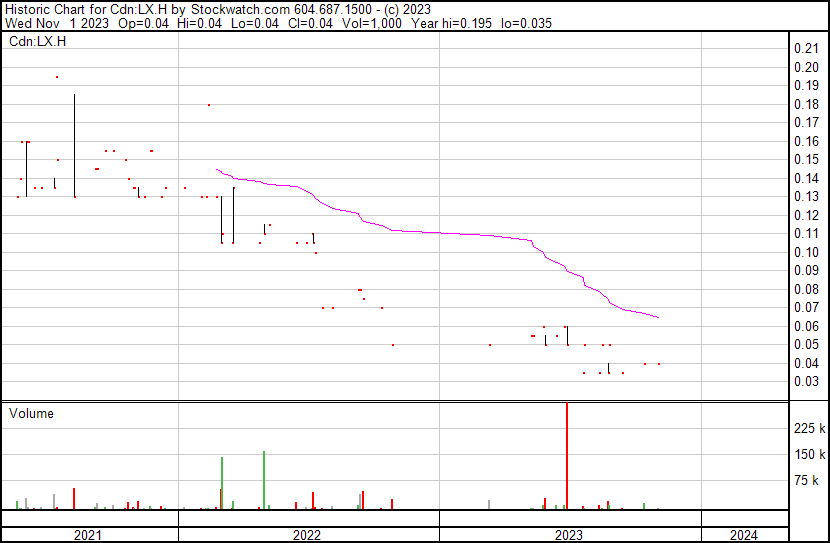Click the red price dot at 0.195
The width and height of the screenshot is (830, 543).
[57, 77]
